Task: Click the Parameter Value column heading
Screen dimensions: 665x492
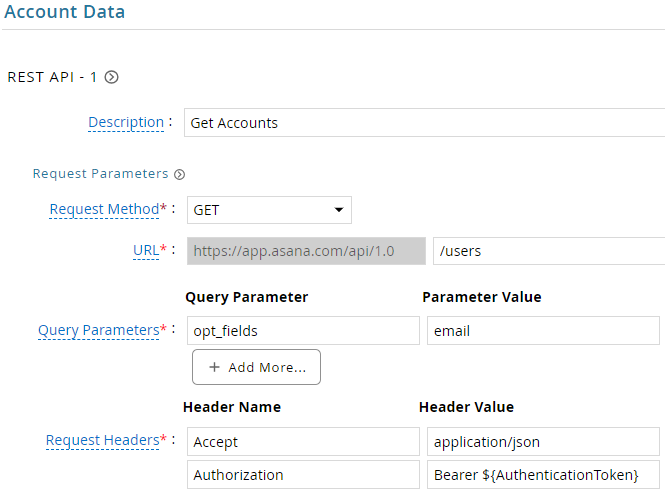Action: tap(482, 297)
